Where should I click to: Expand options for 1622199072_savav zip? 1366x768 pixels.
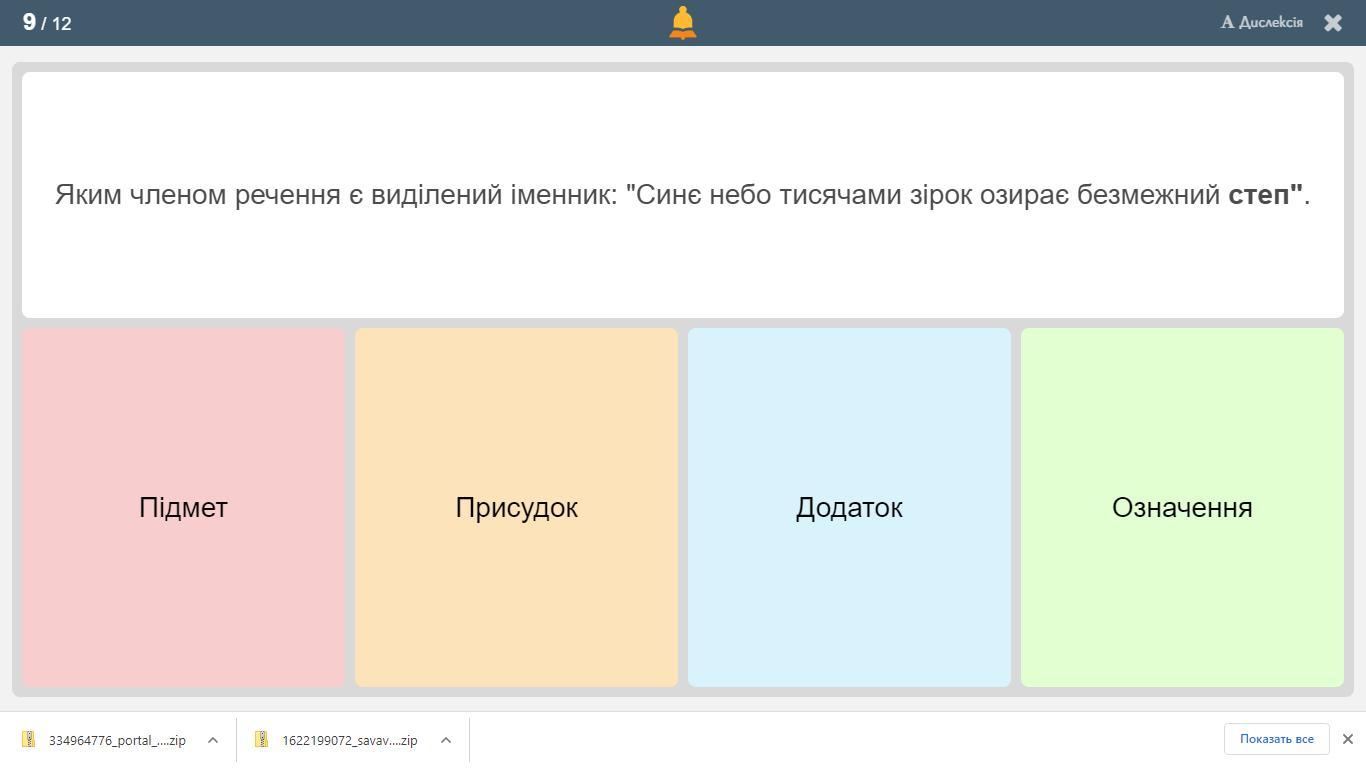(x=446, y=740)
